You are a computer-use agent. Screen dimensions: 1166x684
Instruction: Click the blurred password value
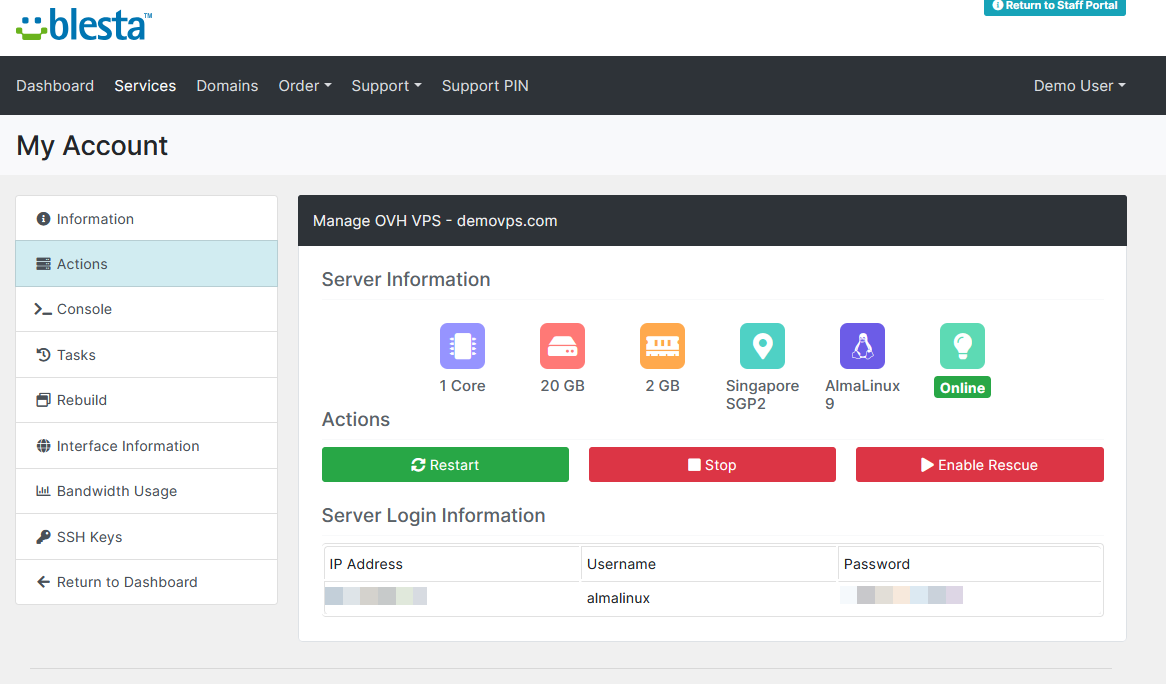901,595
